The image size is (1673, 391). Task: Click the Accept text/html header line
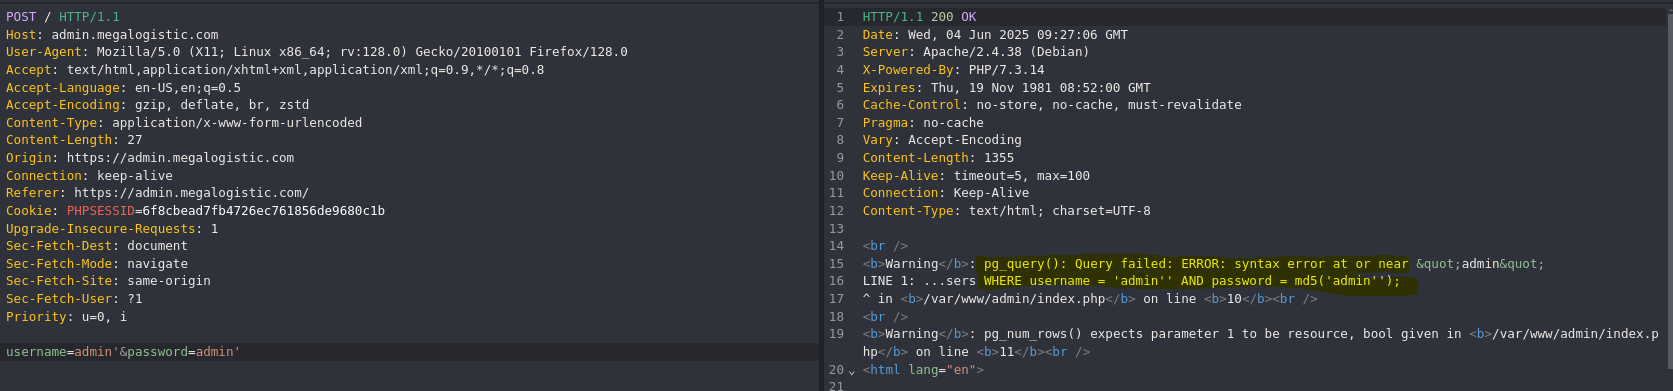click(x=275, y=70)
